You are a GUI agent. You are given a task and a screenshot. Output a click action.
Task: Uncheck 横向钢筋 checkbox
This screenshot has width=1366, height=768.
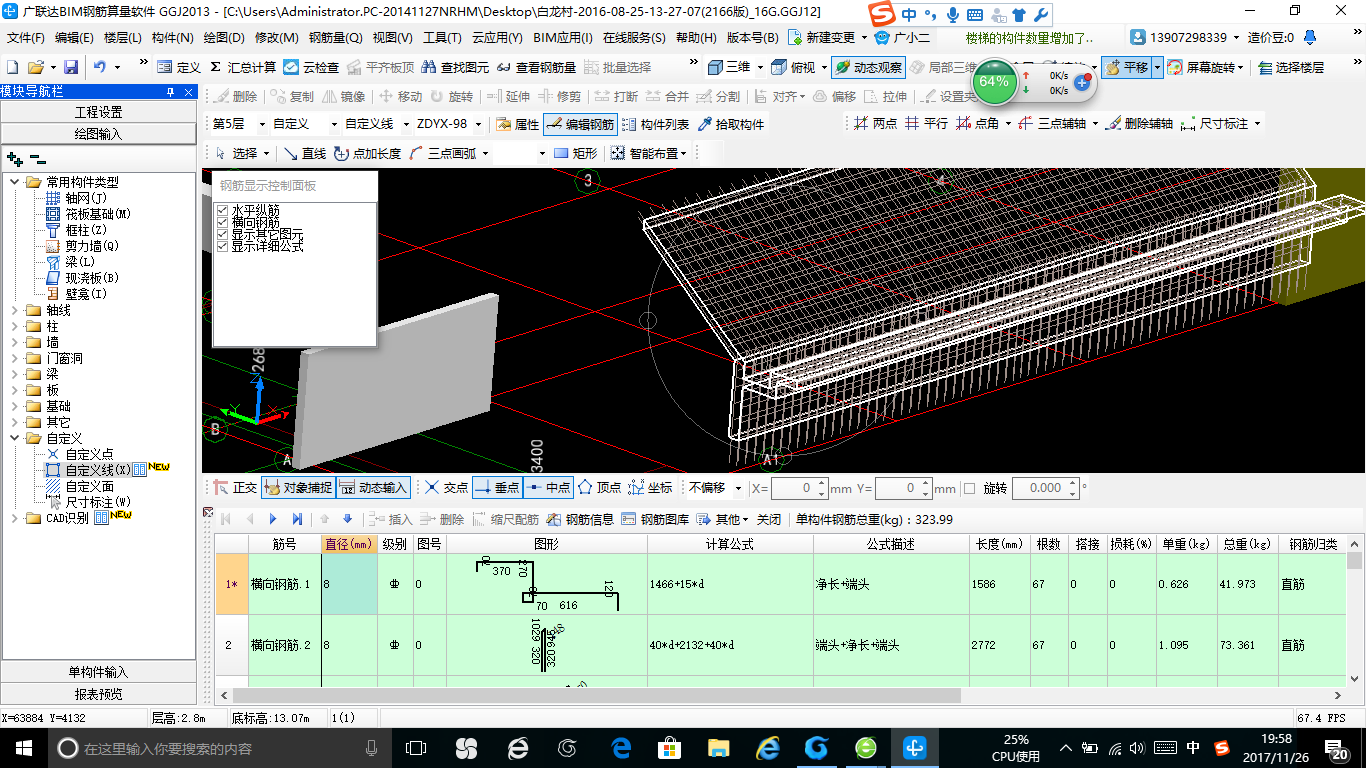point(223,223)
